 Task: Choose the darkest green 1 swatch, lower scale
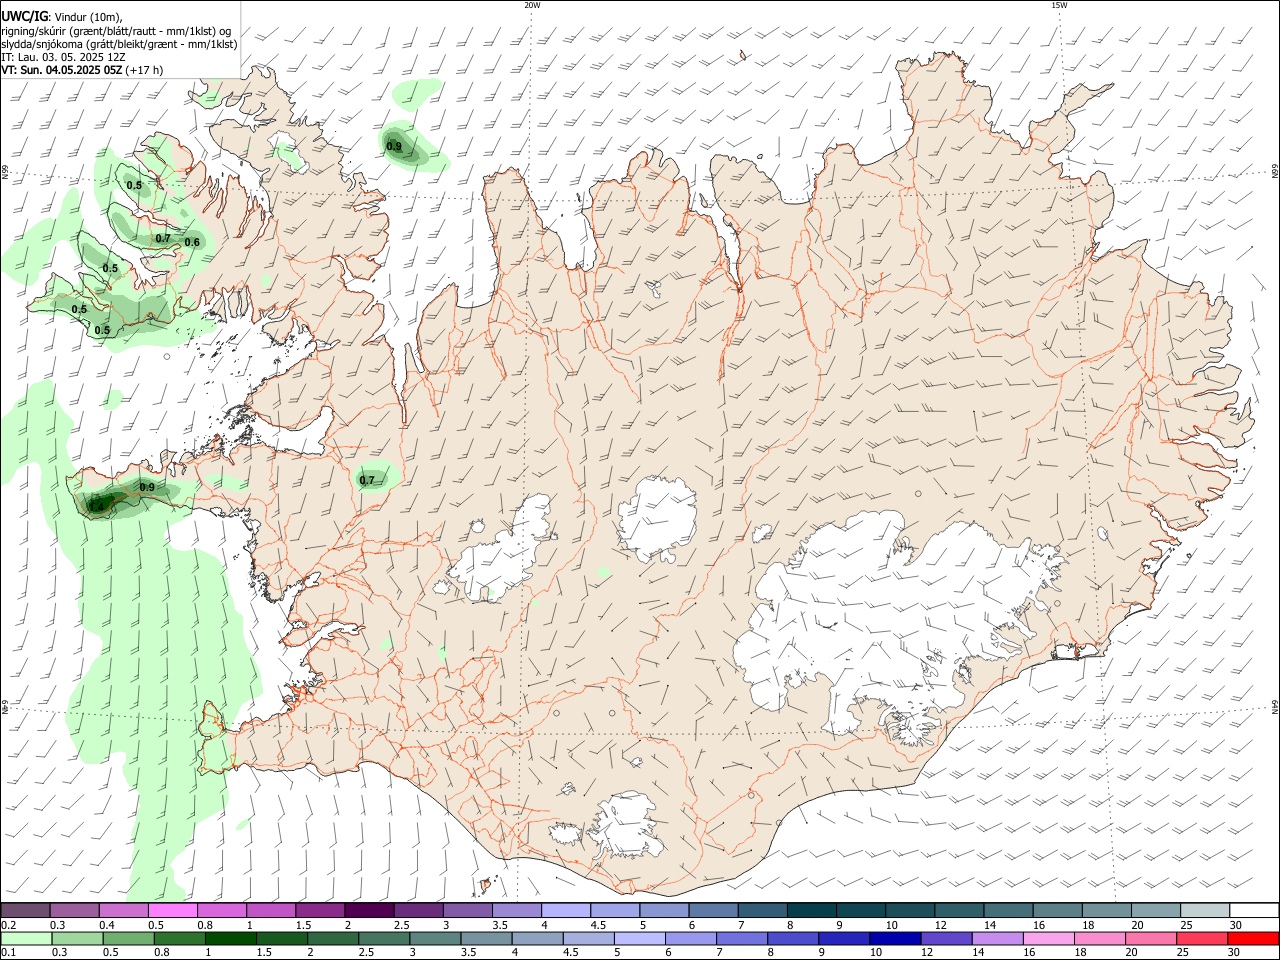click(x=230, y=938)
